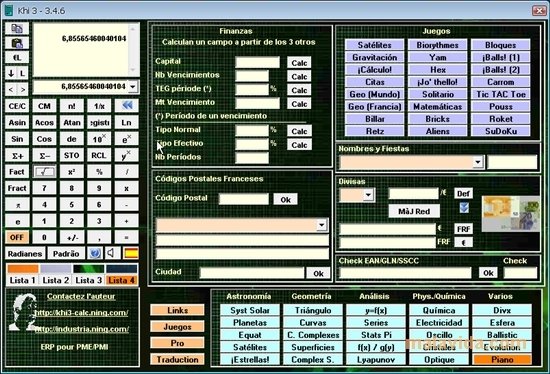Click the author portrait image

coord(24,312)
